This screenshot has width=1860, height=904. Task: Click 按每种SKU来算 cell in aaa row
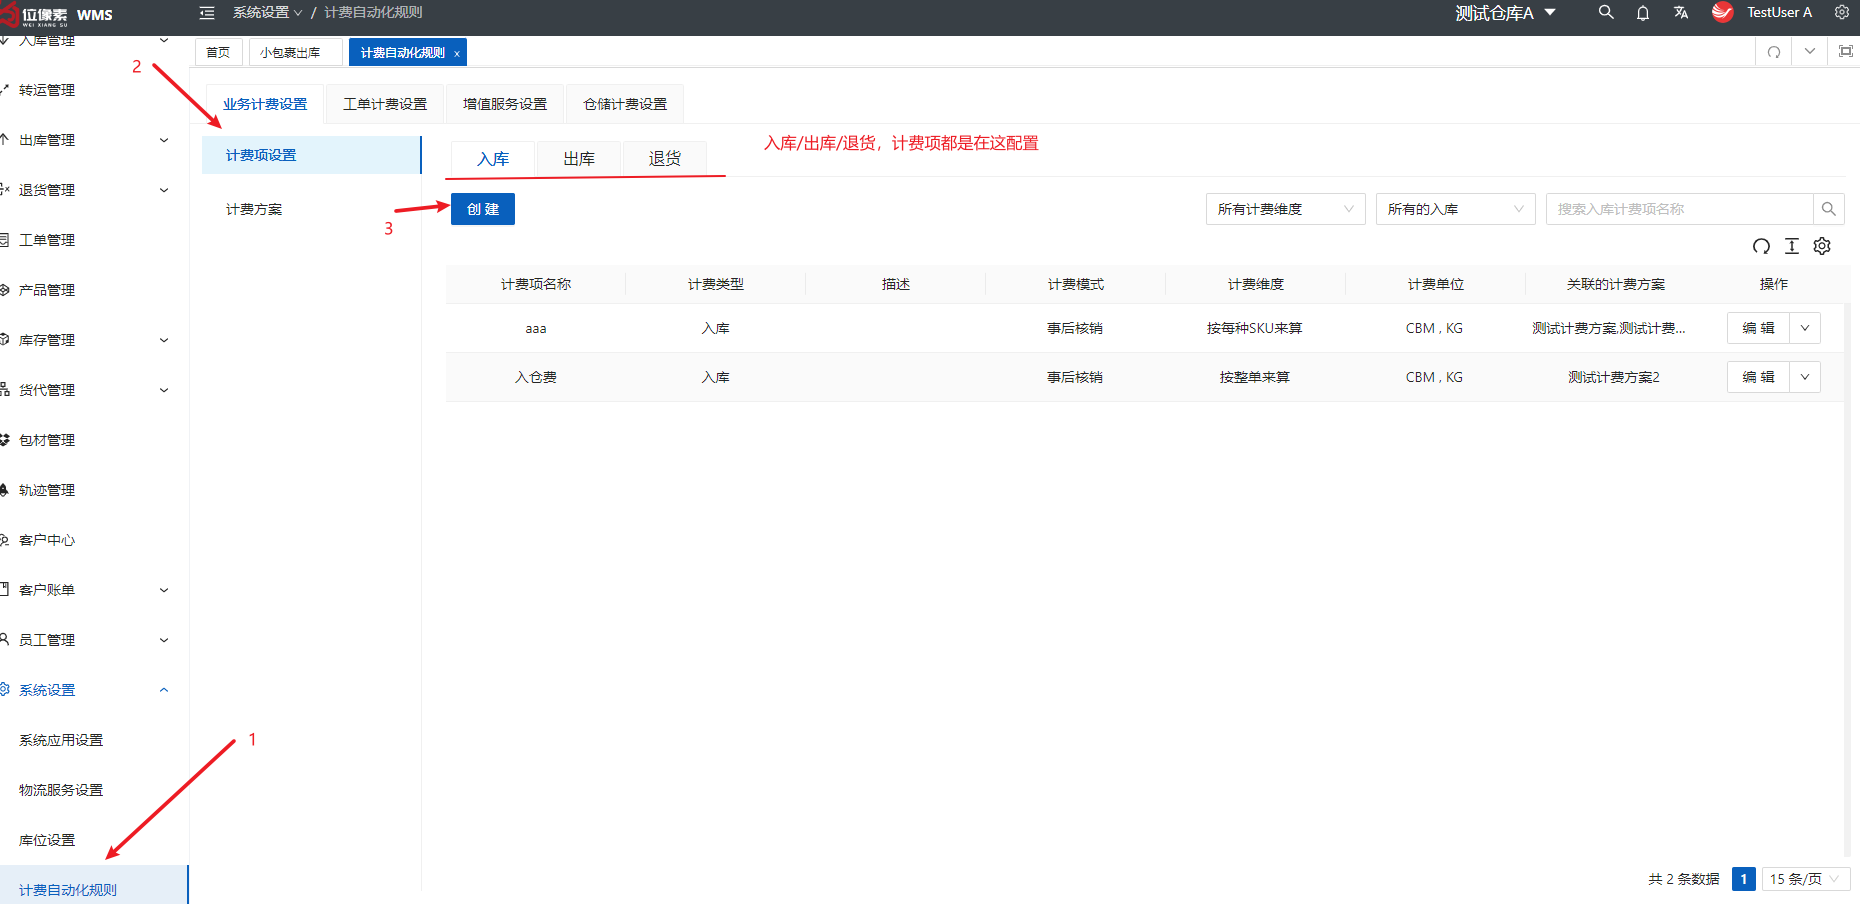coord(1254,328)
